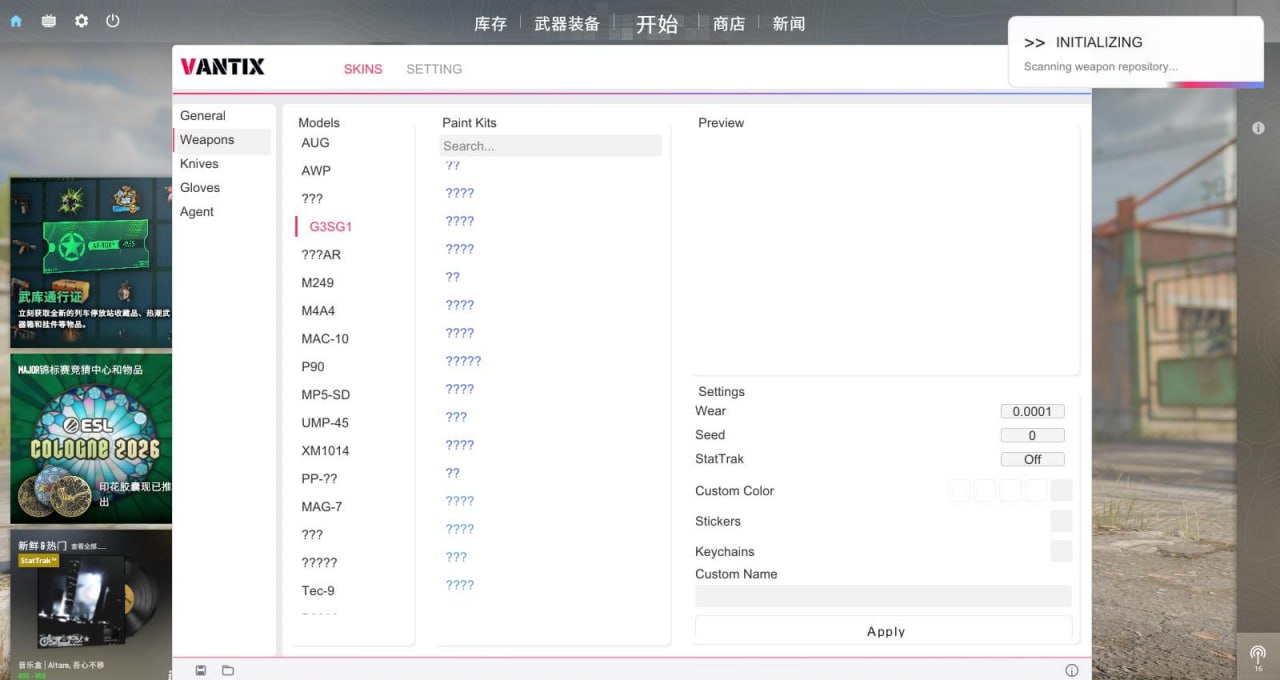Click the info icon on right game sidebar
Screen dimensions: 1280x680
[x=1258, y=128]
